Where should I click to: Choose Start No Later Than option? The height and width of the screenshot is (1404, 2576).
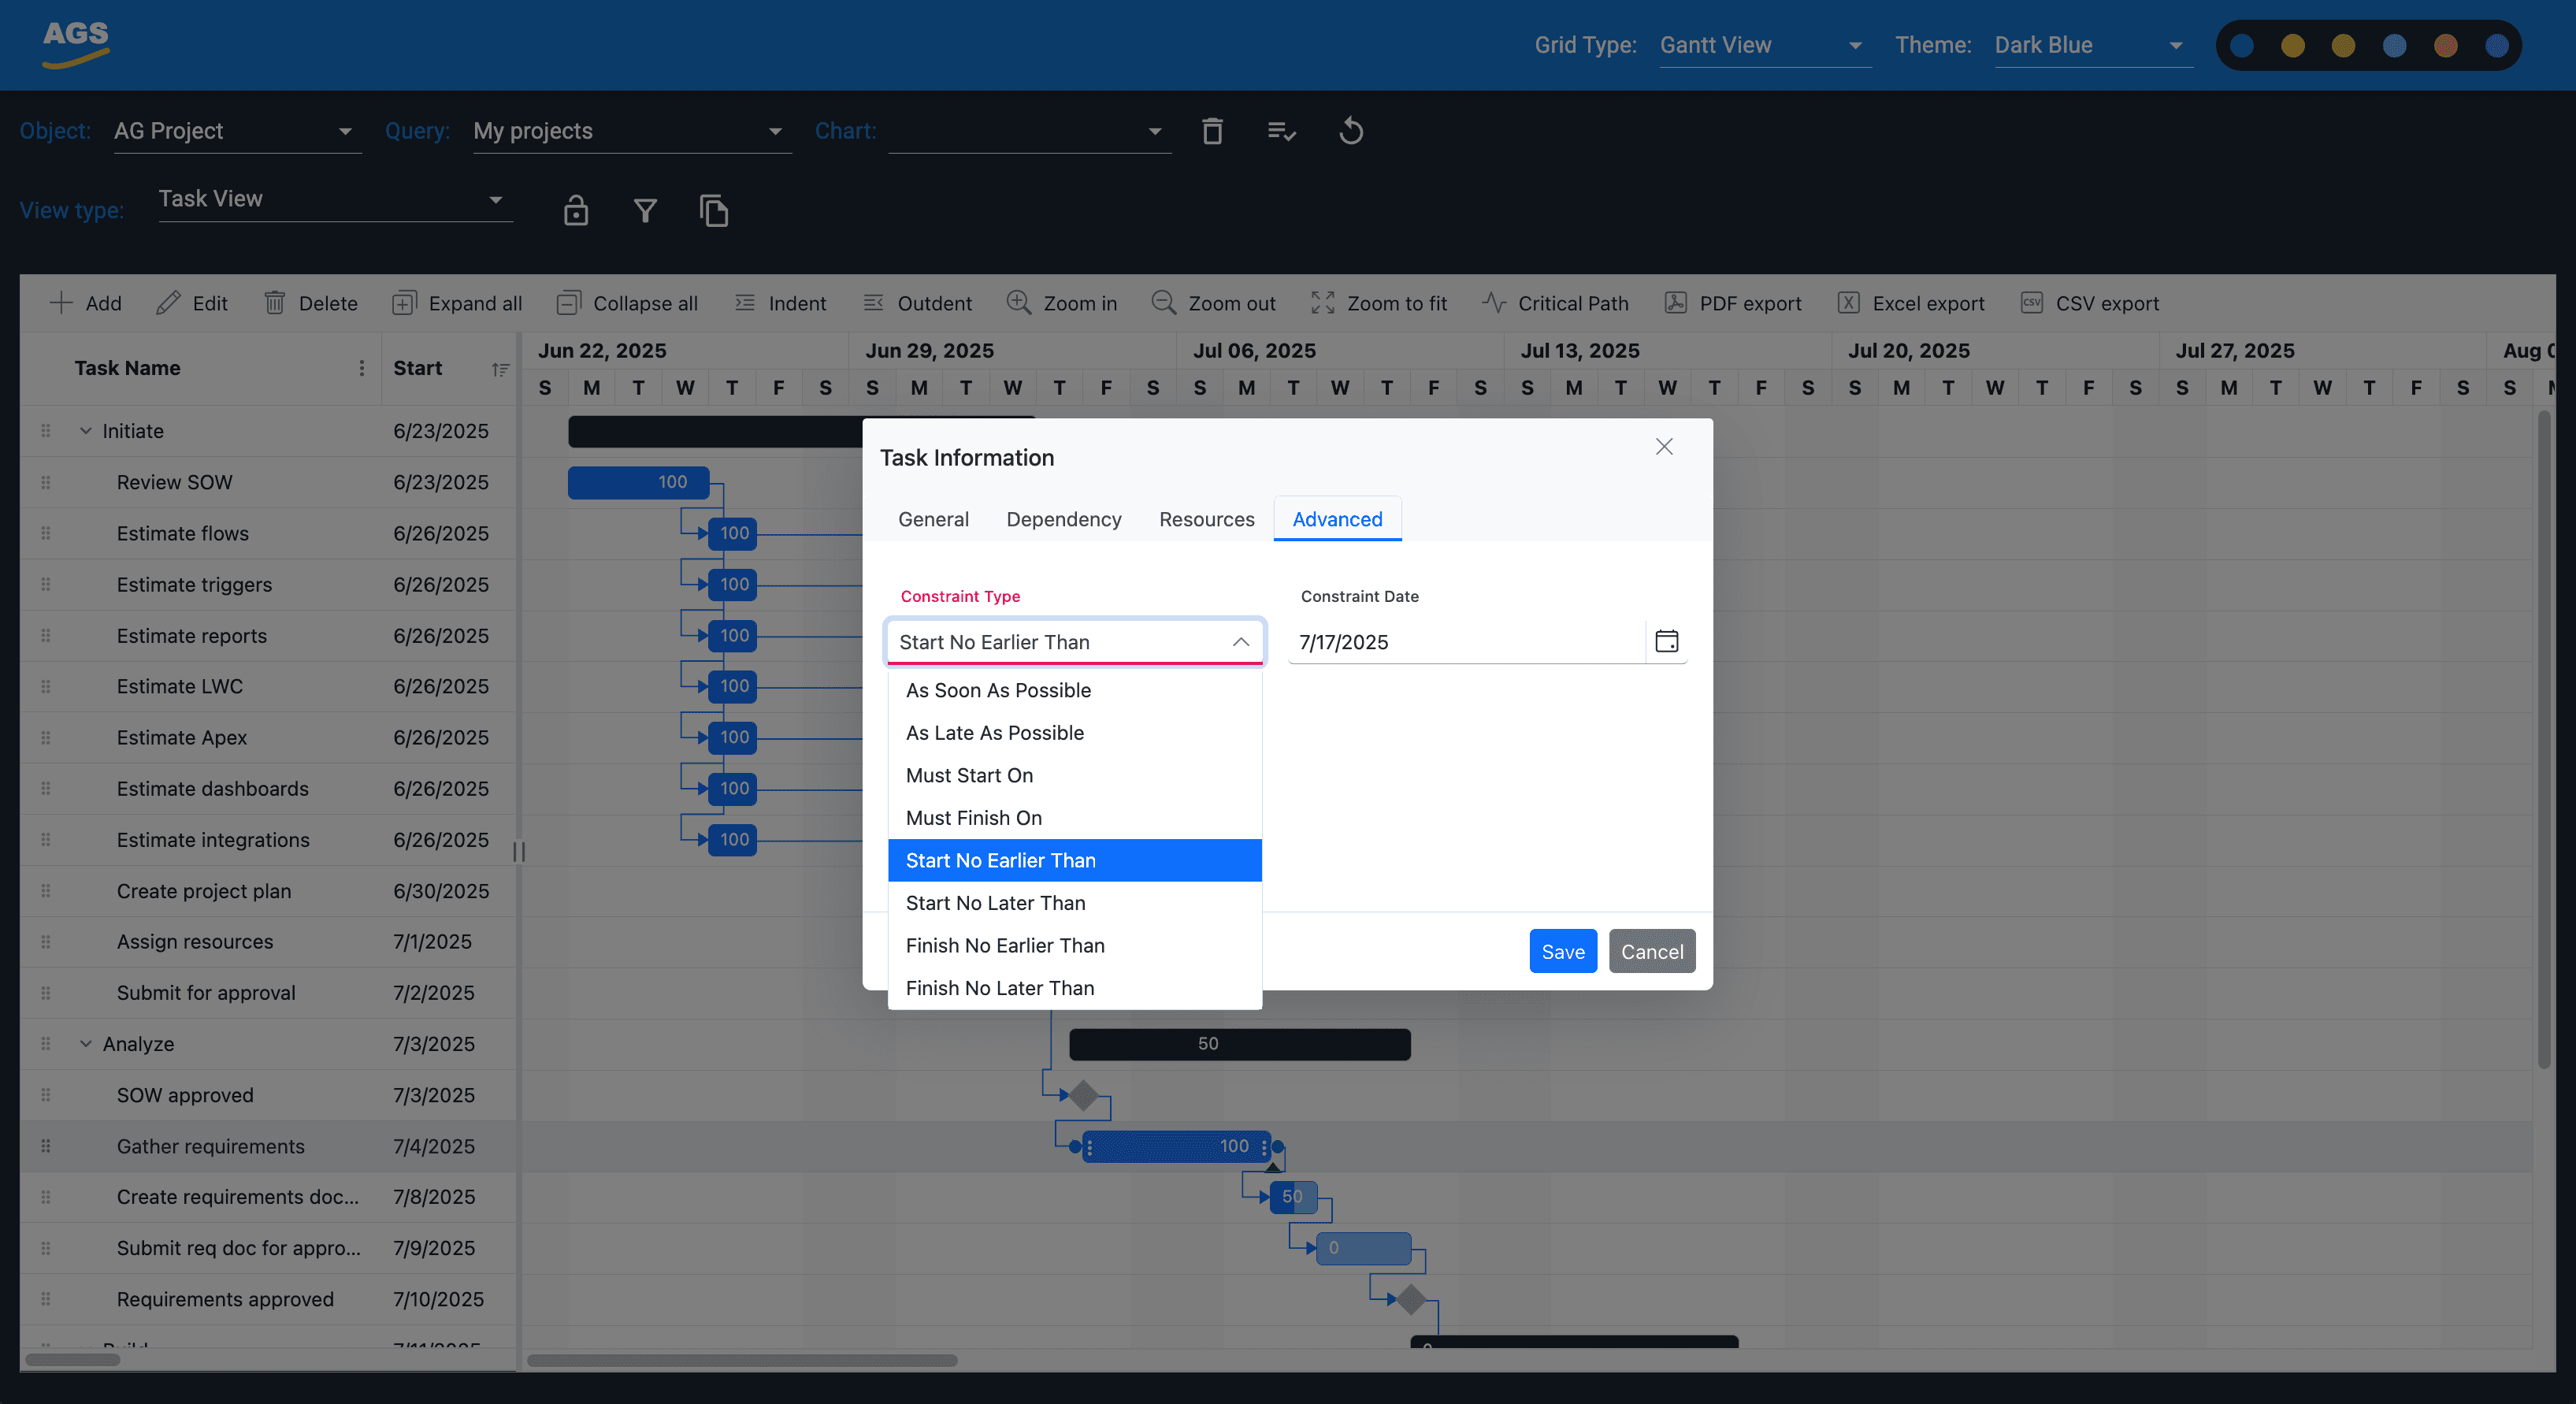pyautogui.click(x=995, y=903)
